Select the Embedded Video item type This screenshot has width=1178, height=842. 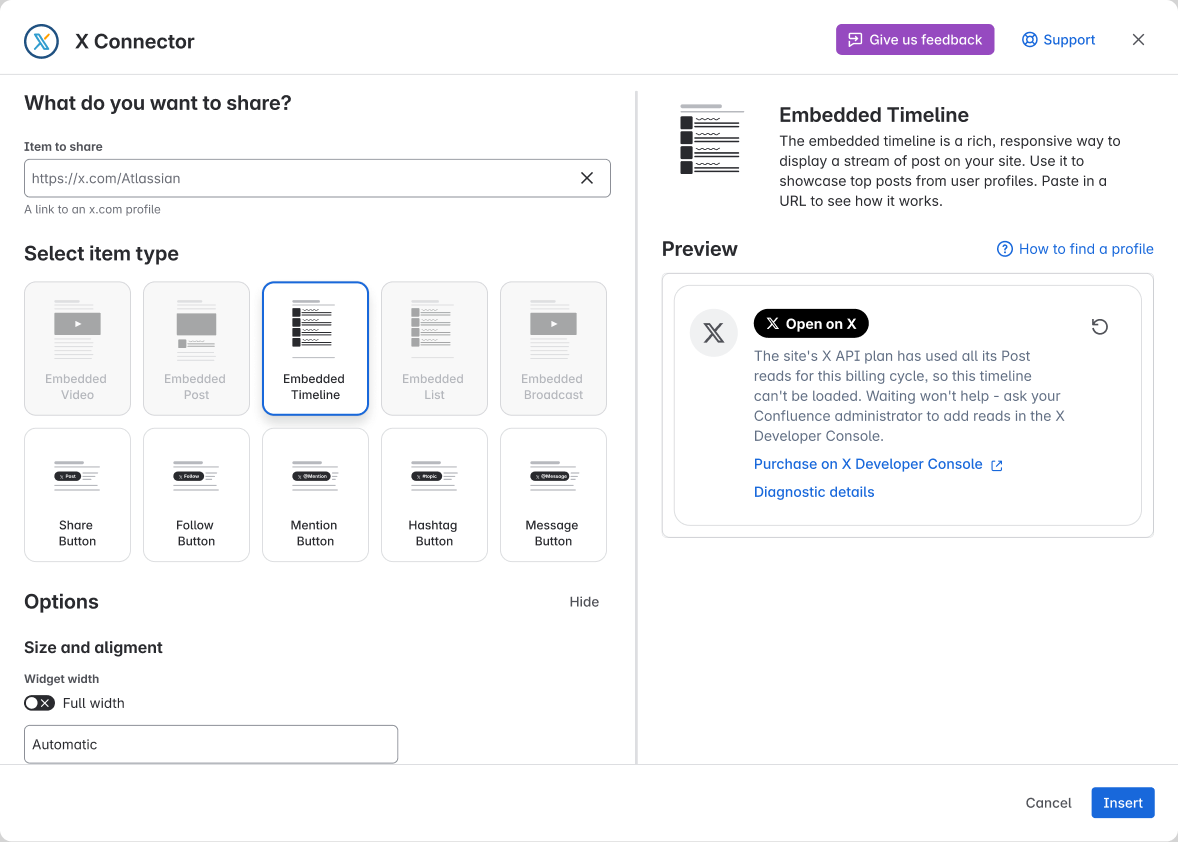tap(77, 349)
